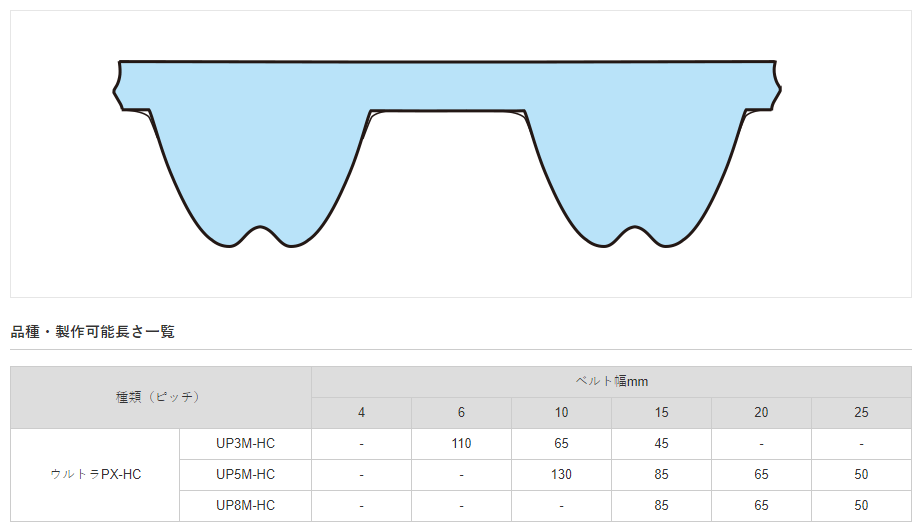Click the width 4 column header
This screenshot has height=524, width=919.
click(x=361, y=413)
